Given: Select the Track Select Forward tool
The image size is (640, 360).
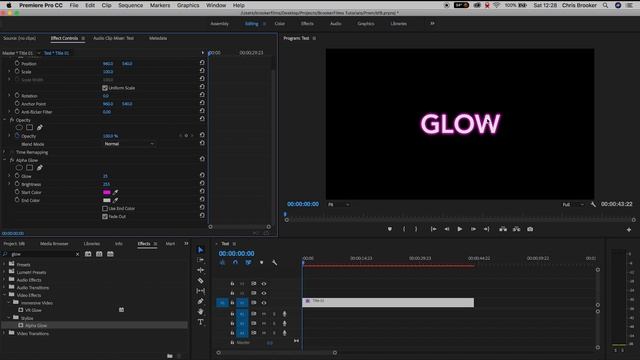Looking at the screenshot, I should 200,260.
